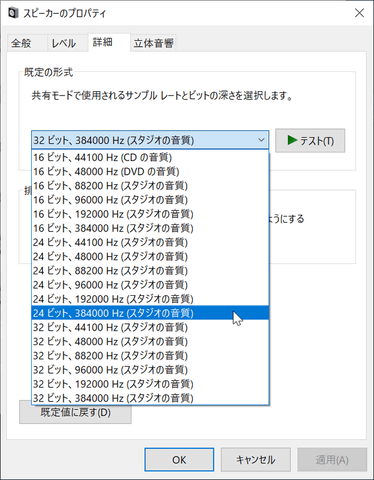Pick 32 ビット、192000 Hz entry

point(150,384)
